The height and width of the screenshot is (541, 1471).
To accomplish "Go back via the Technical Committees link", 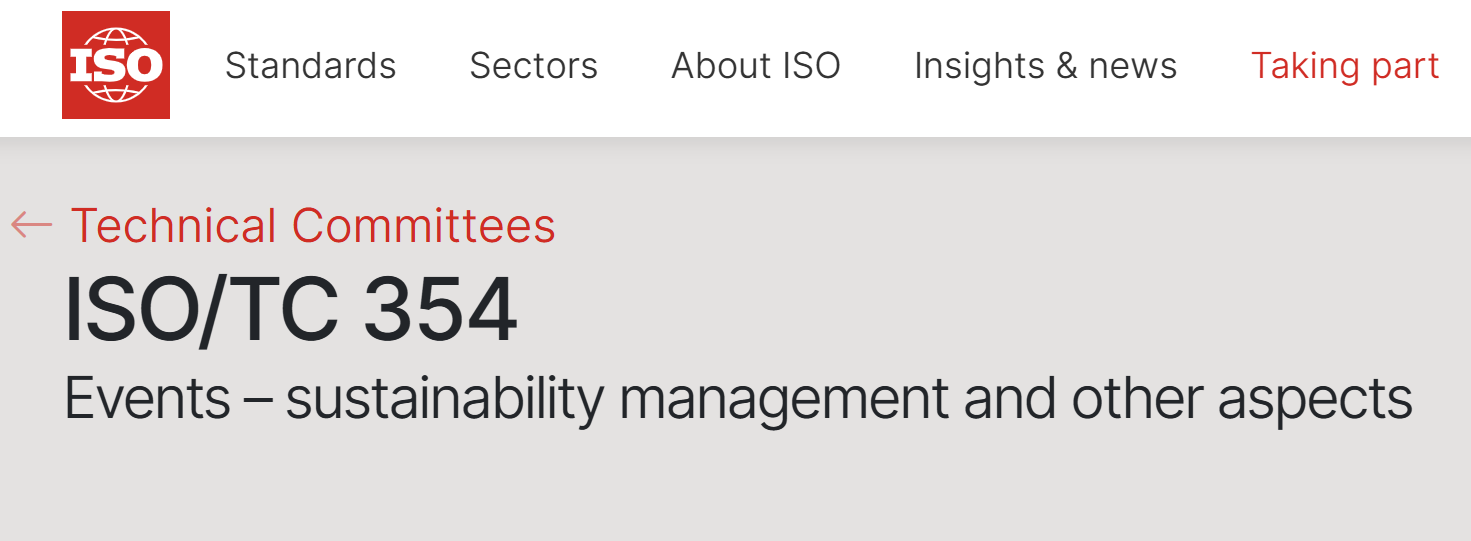I will 313,225.
